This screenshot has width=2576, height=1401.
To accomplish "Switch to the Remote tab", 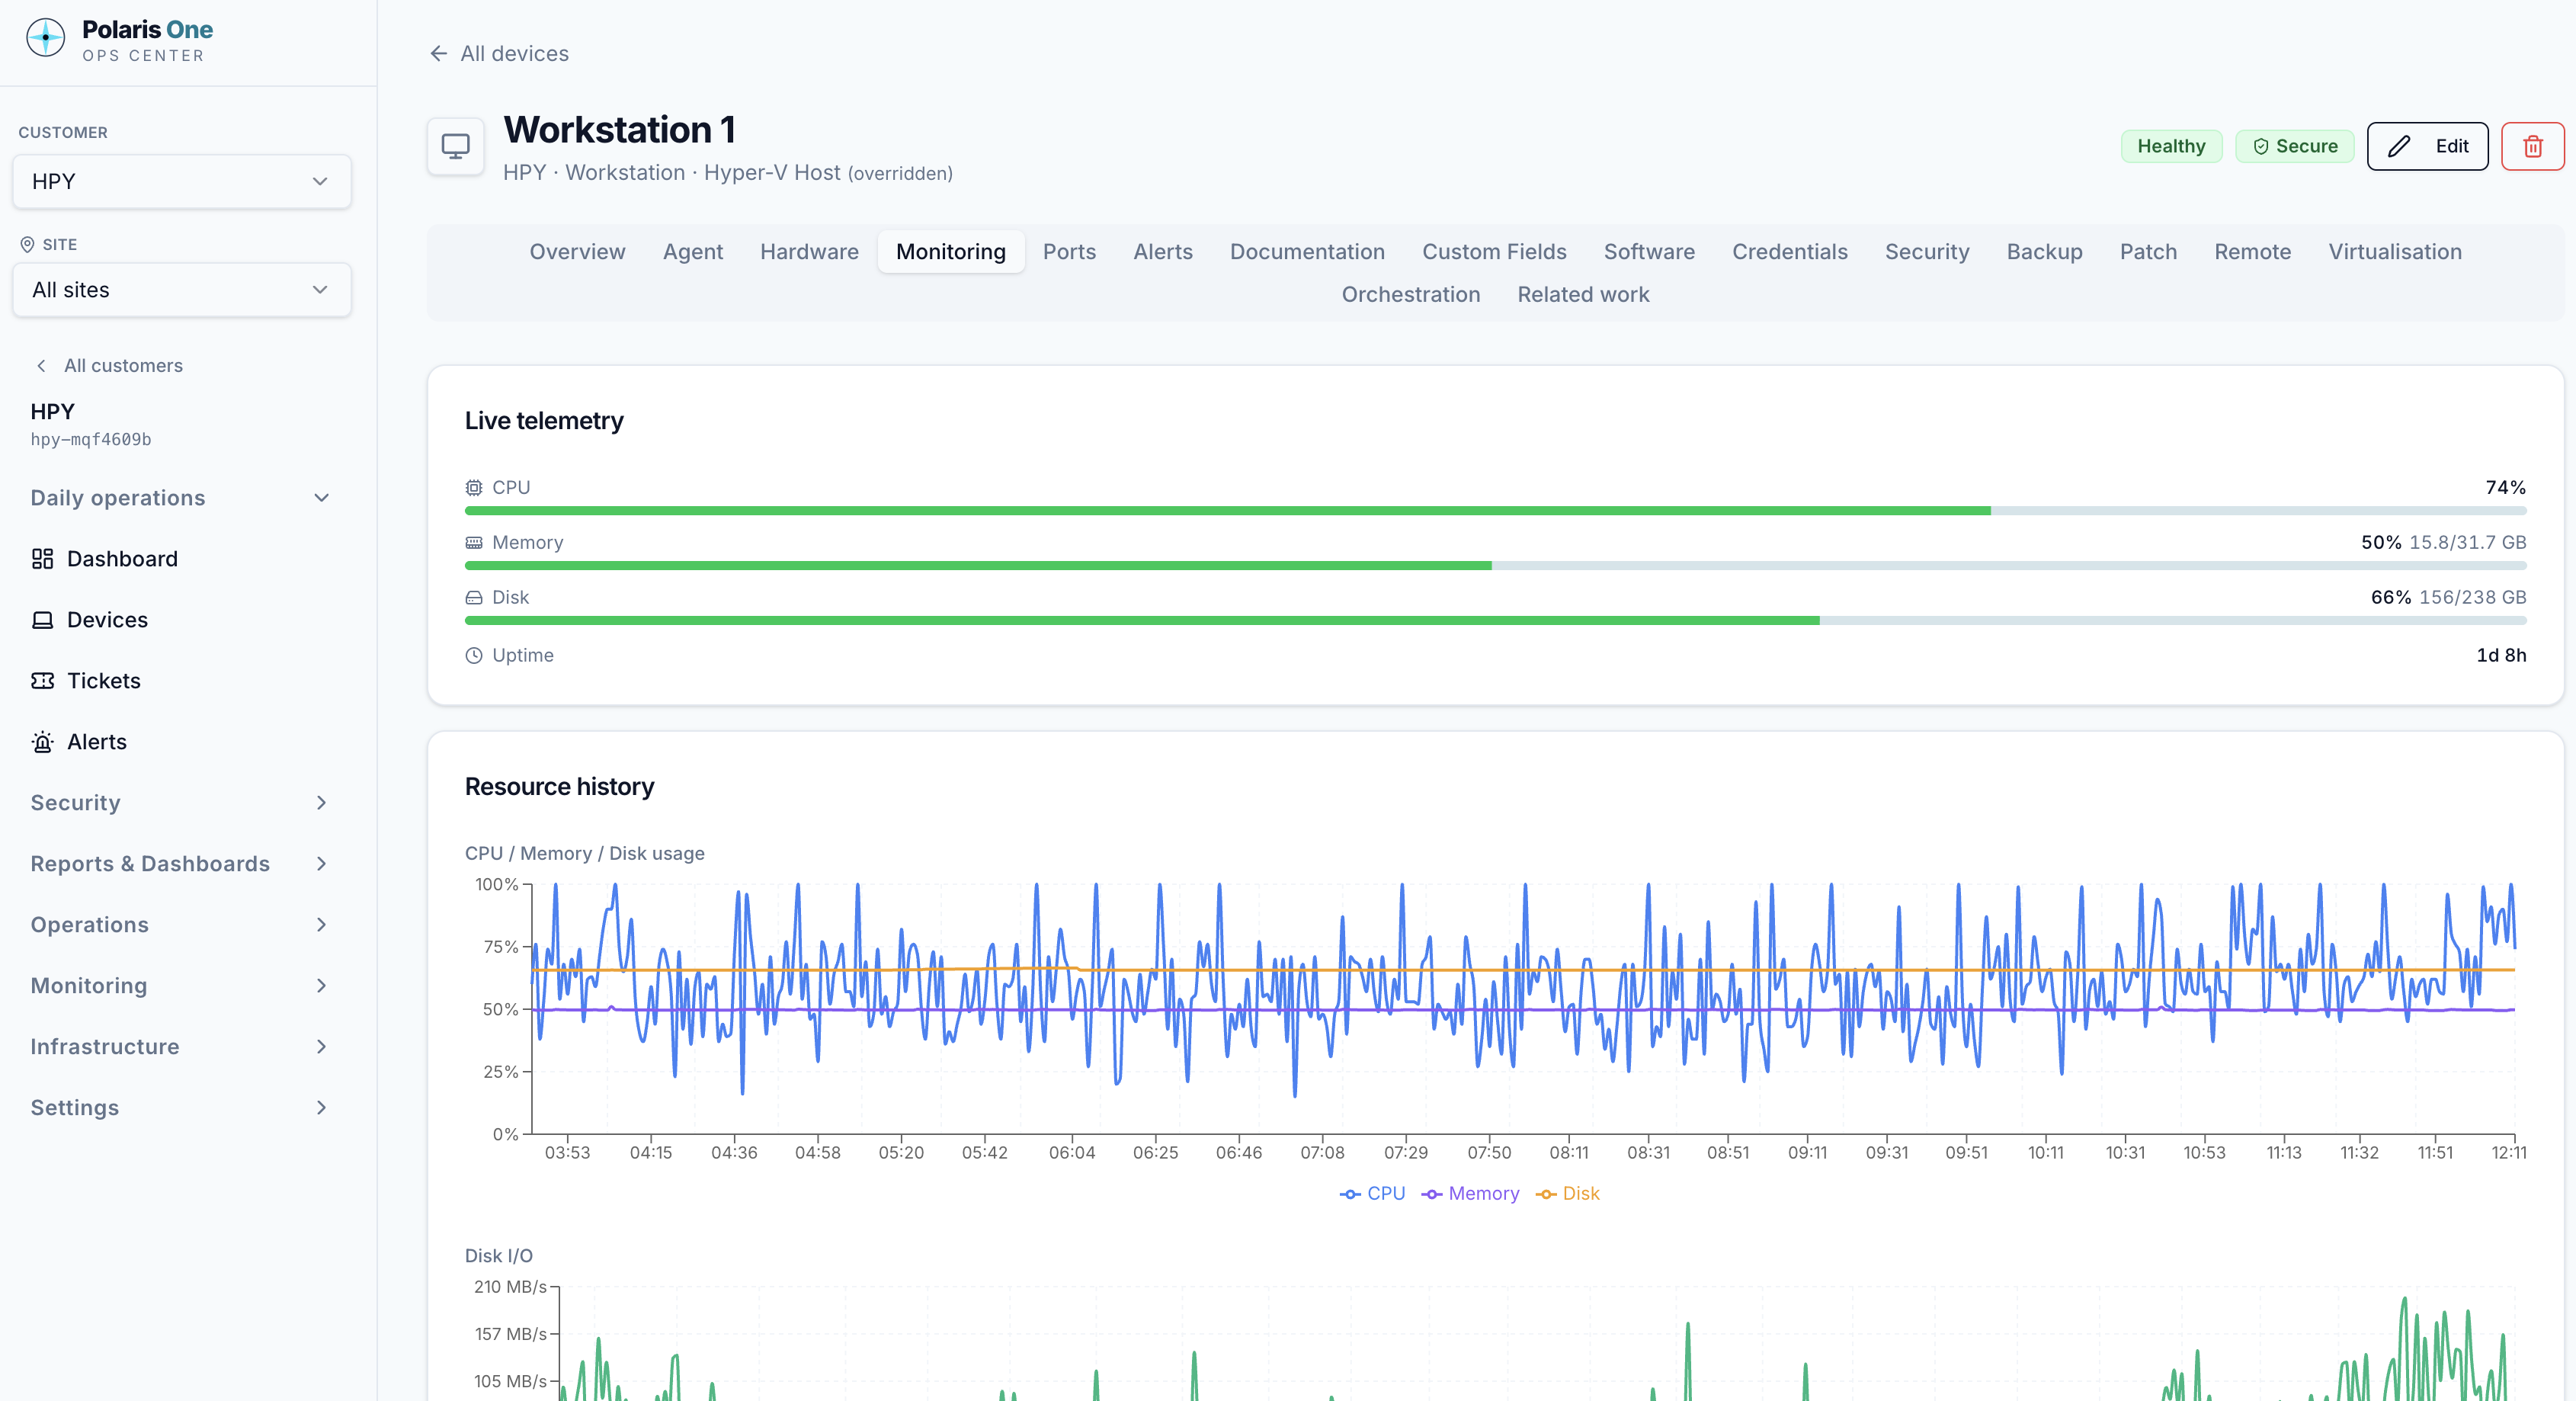I will [2252, 252].
